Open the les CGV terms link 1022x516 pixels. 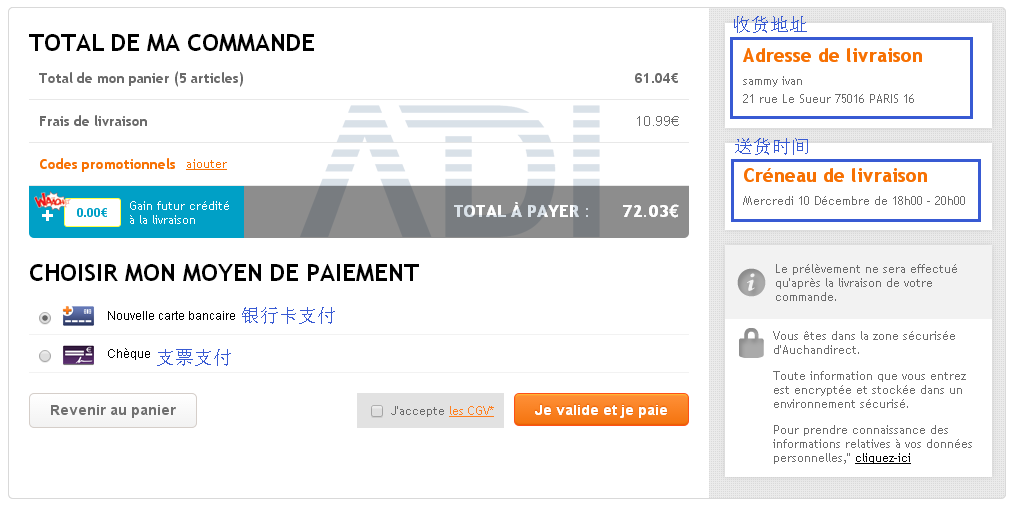(471, 411)
